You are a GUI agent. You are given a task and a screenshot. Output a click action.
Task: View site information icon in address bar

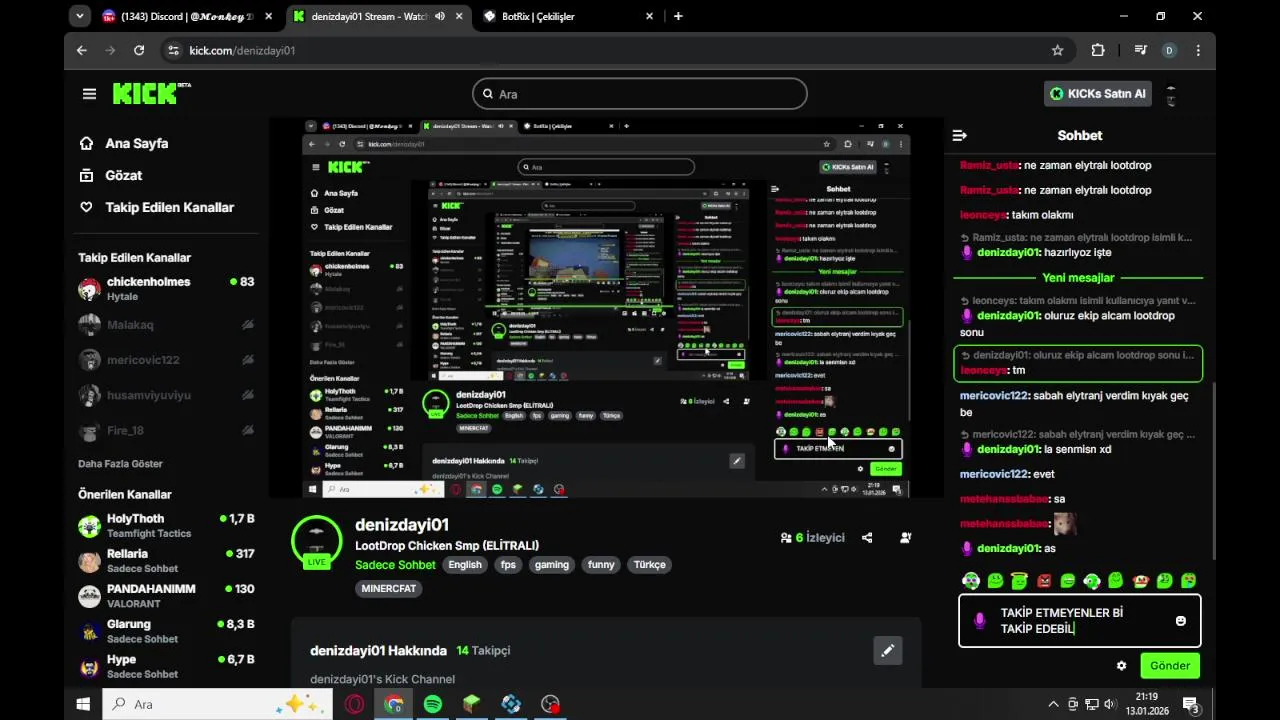click(173, 50)
